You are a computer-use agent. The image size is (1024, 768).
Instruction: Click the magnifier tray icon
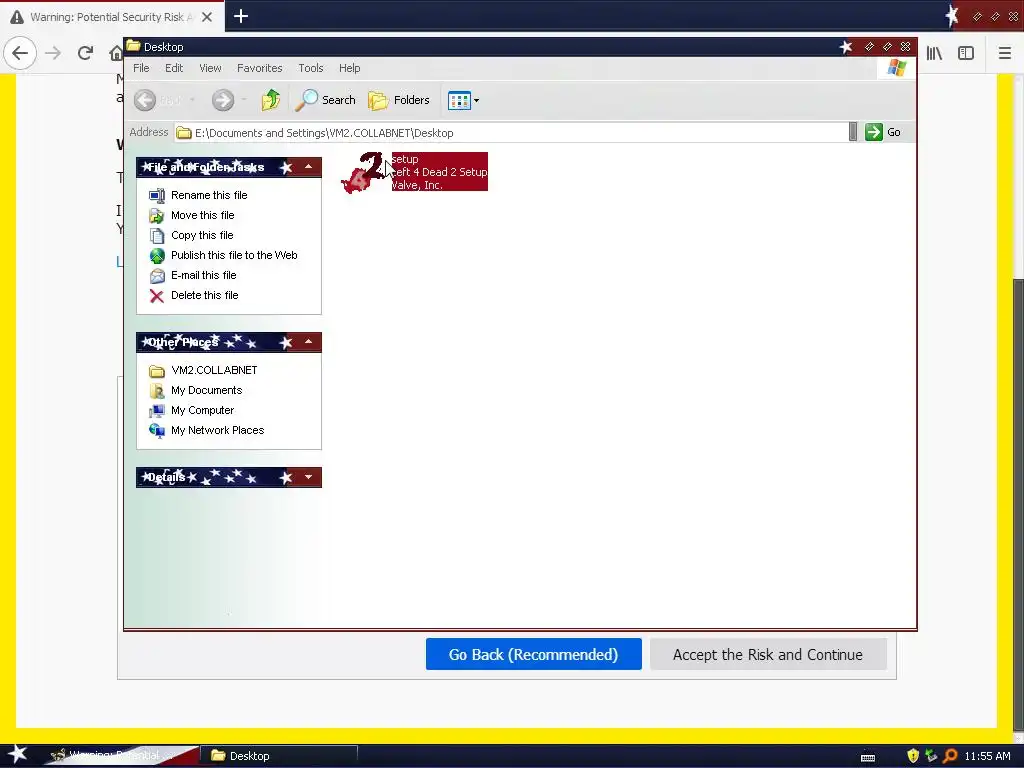pyautogui.click(x=950, y=756)
